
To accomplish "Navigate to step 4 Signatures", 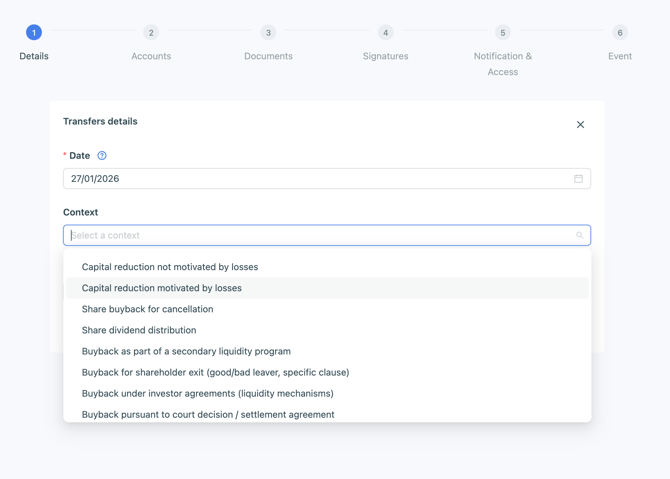I will pos(385,33).
